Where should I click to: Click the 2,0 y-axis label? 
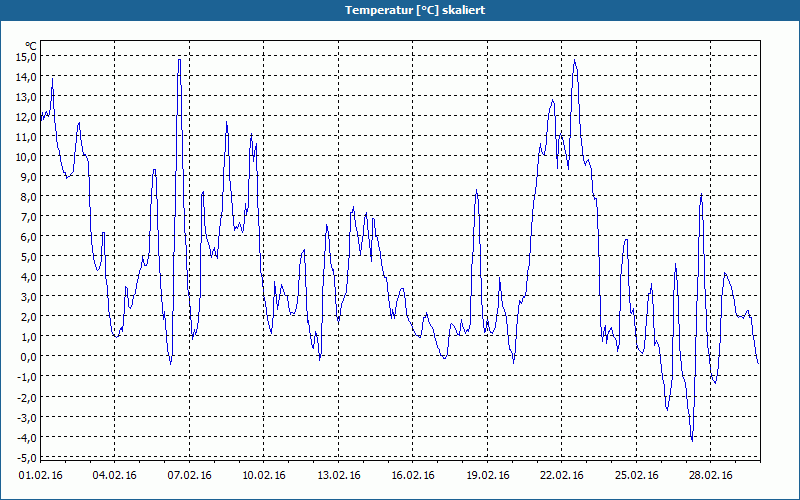pos(28,317)
